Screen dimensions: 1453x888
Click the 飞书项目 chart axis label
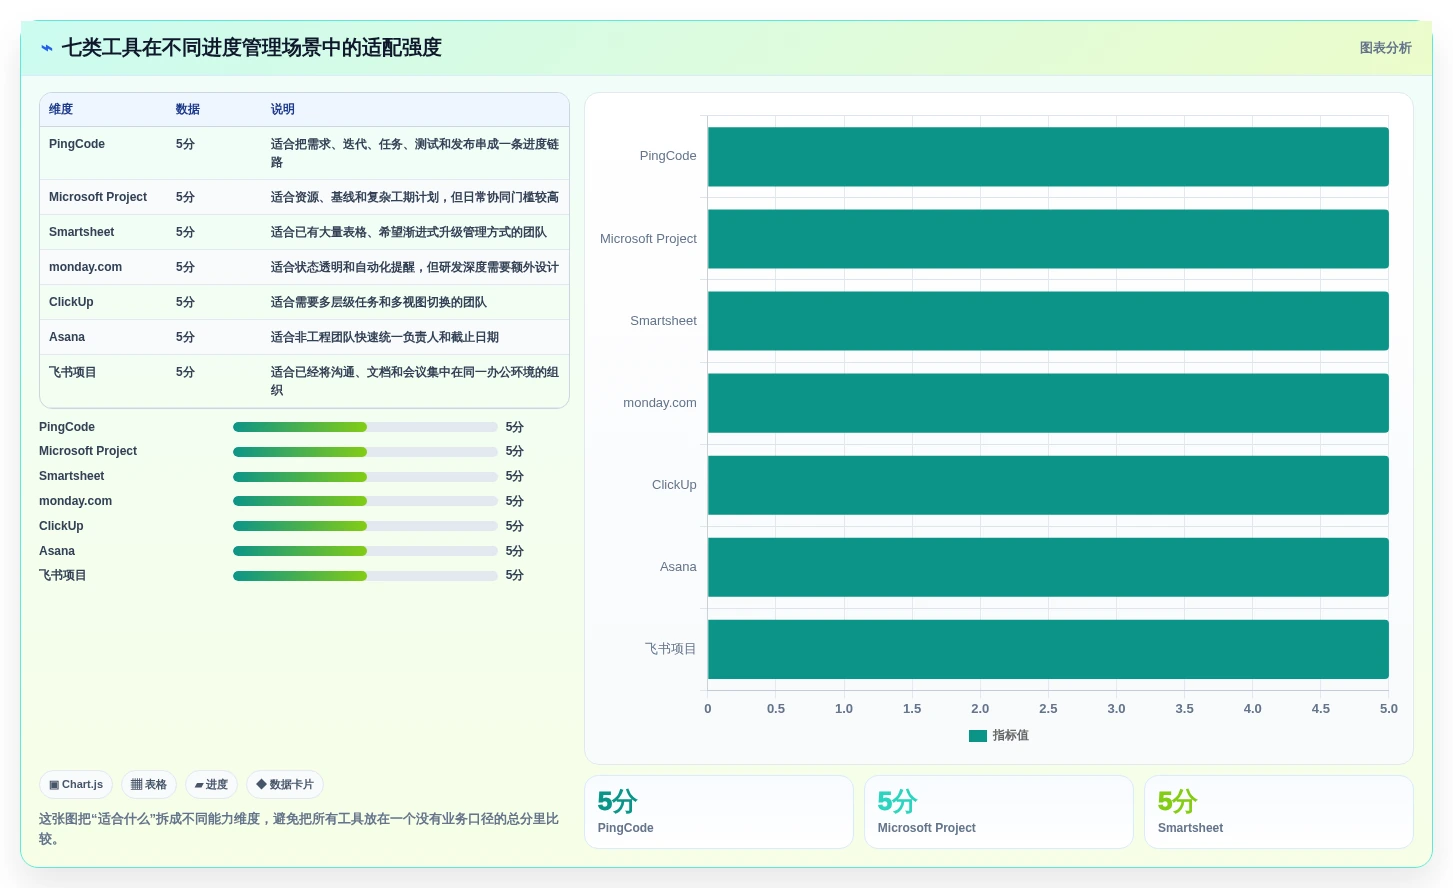[x=671, y=649]
